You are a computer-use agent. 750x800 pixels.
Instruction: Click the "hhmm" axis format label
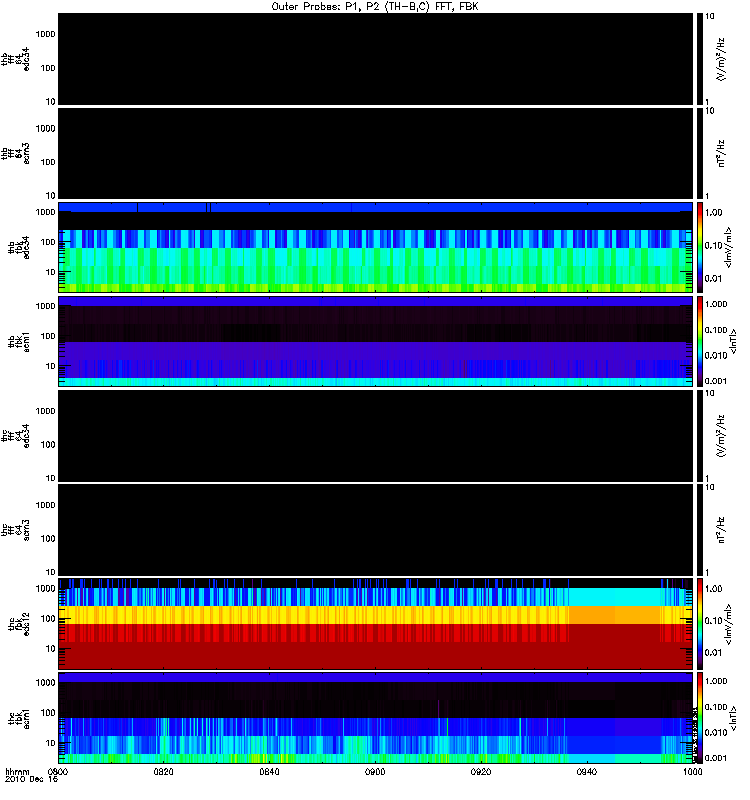(17, 772)
